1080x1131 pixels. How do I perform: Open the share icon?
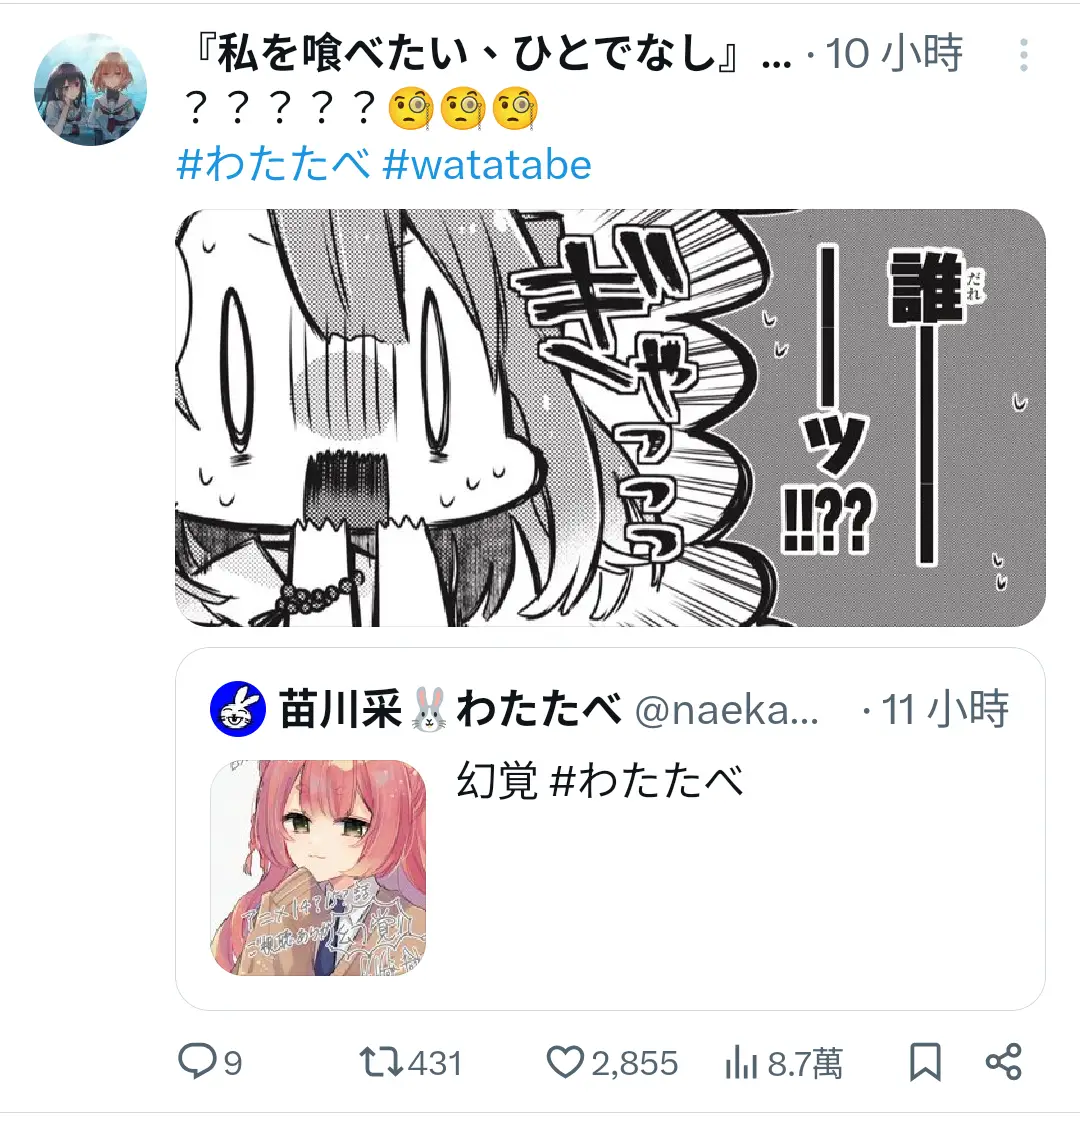[x=1004, y=1062]
